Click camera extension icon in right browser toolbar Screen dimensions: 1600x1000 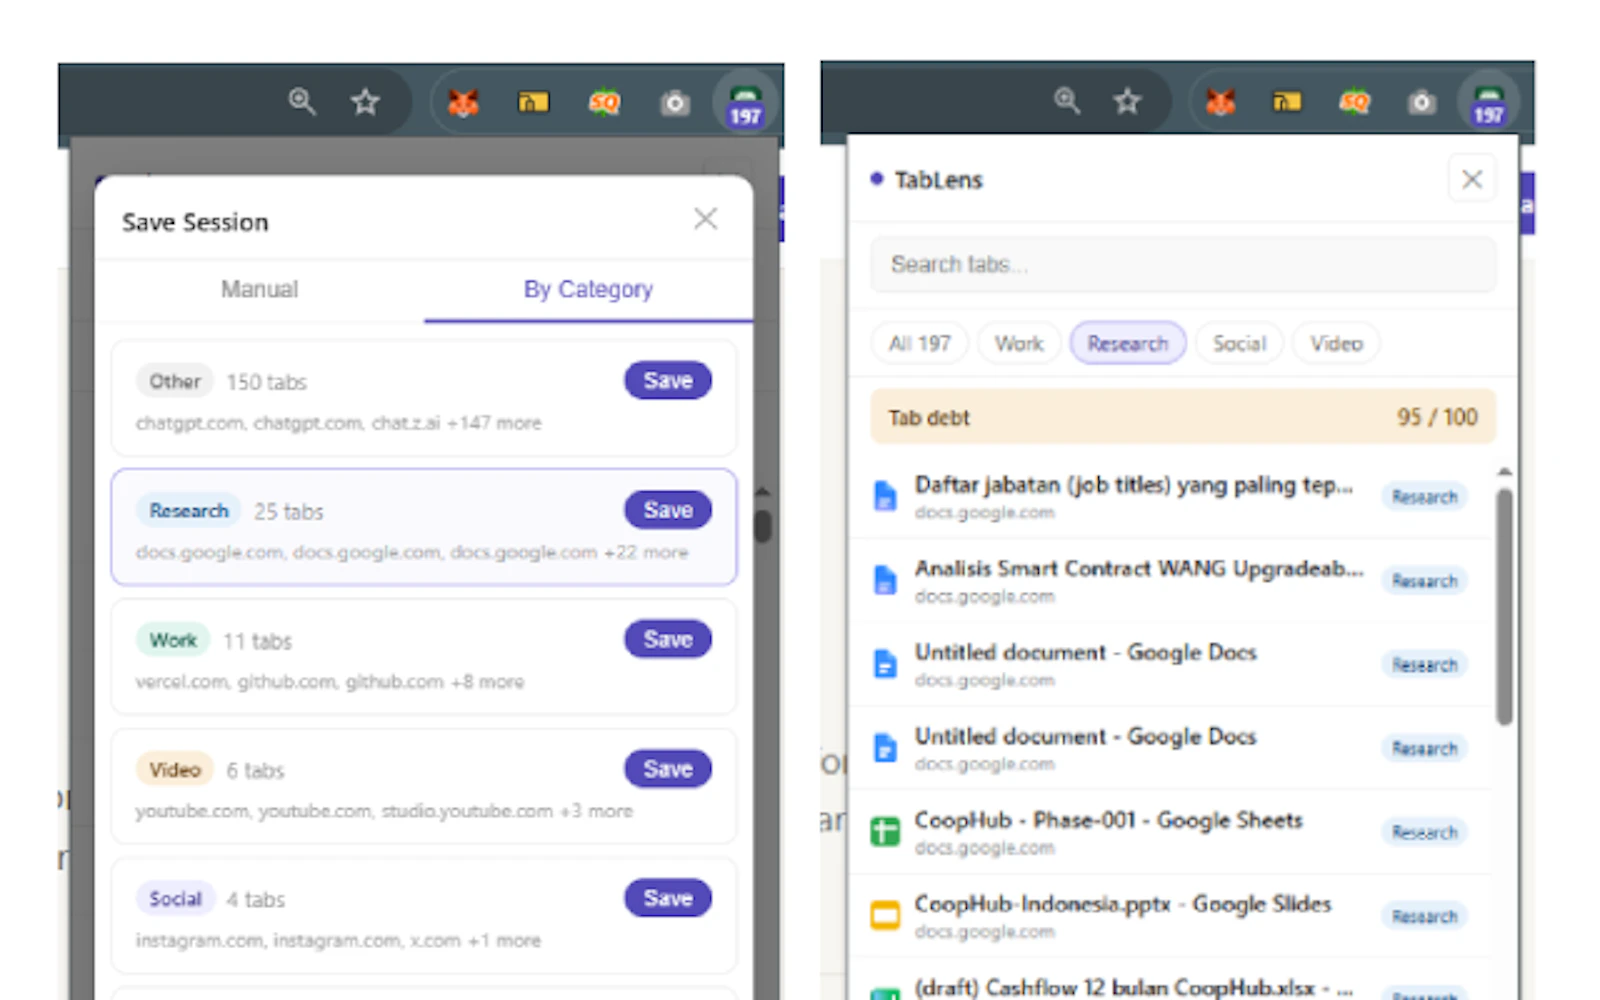1421,102
